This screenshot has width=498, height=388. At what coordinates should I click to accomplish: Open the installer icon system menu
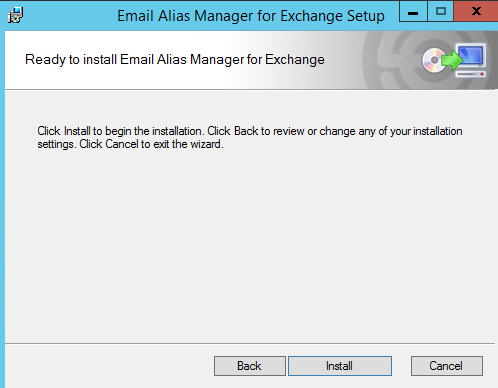[x=15, y=15]
